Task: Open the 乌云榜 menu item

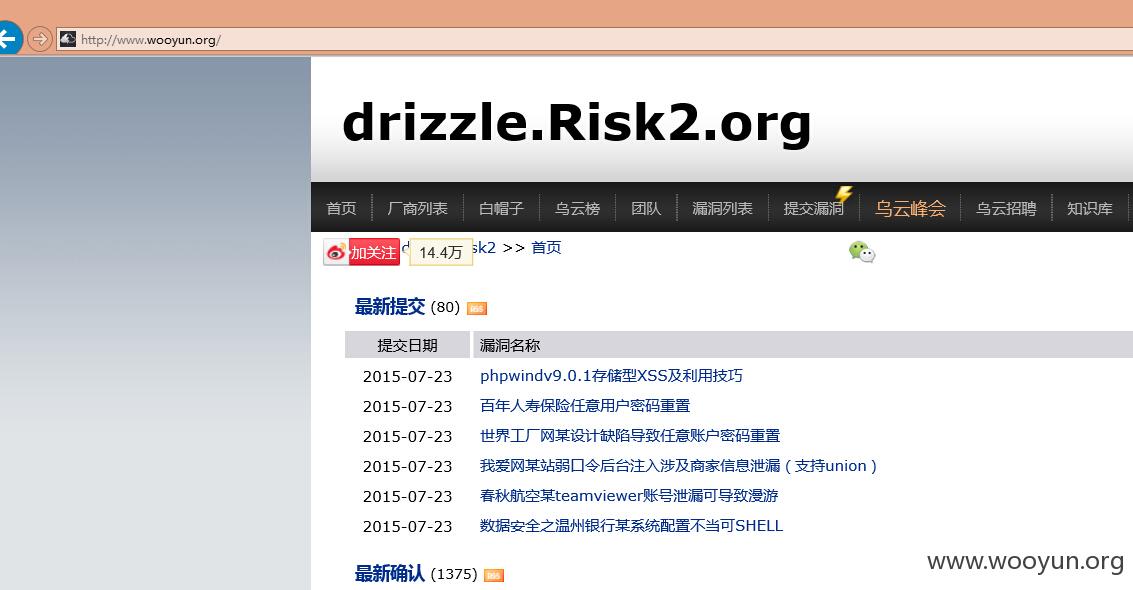Action: [x=577, y=209]
